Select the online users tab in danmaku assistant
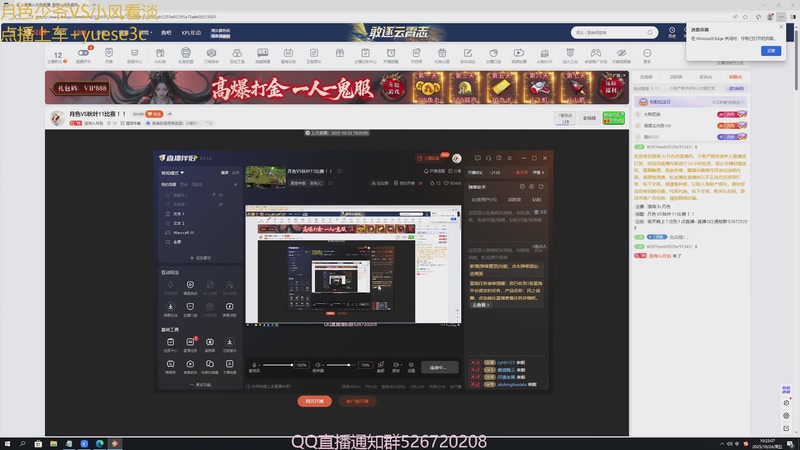The image size is (800, 450). [484, 199]
